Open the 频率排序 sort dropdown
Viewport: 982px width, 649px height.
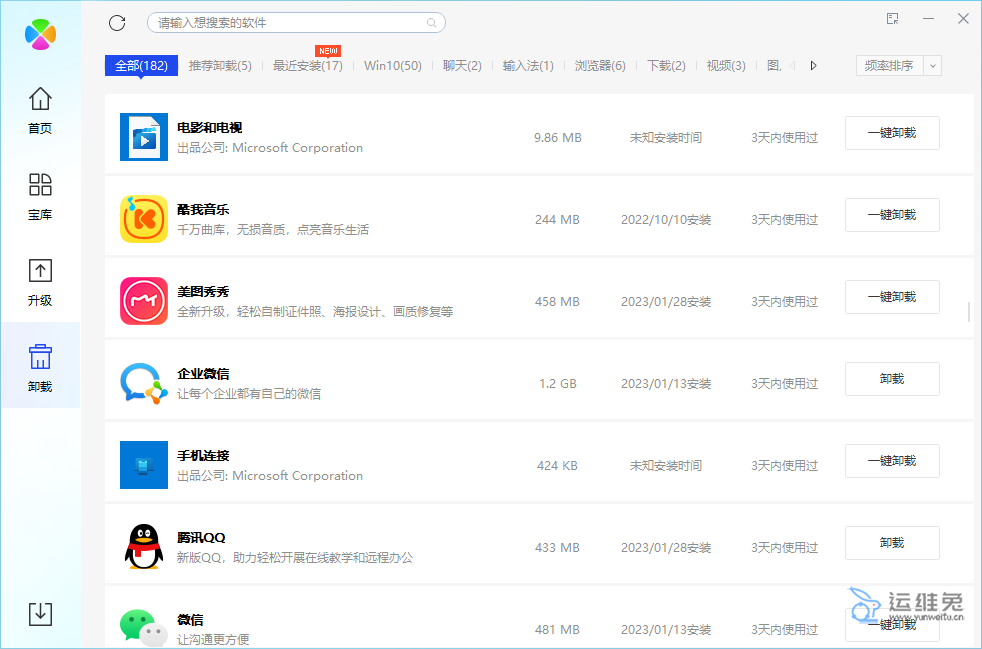point(889,66)
